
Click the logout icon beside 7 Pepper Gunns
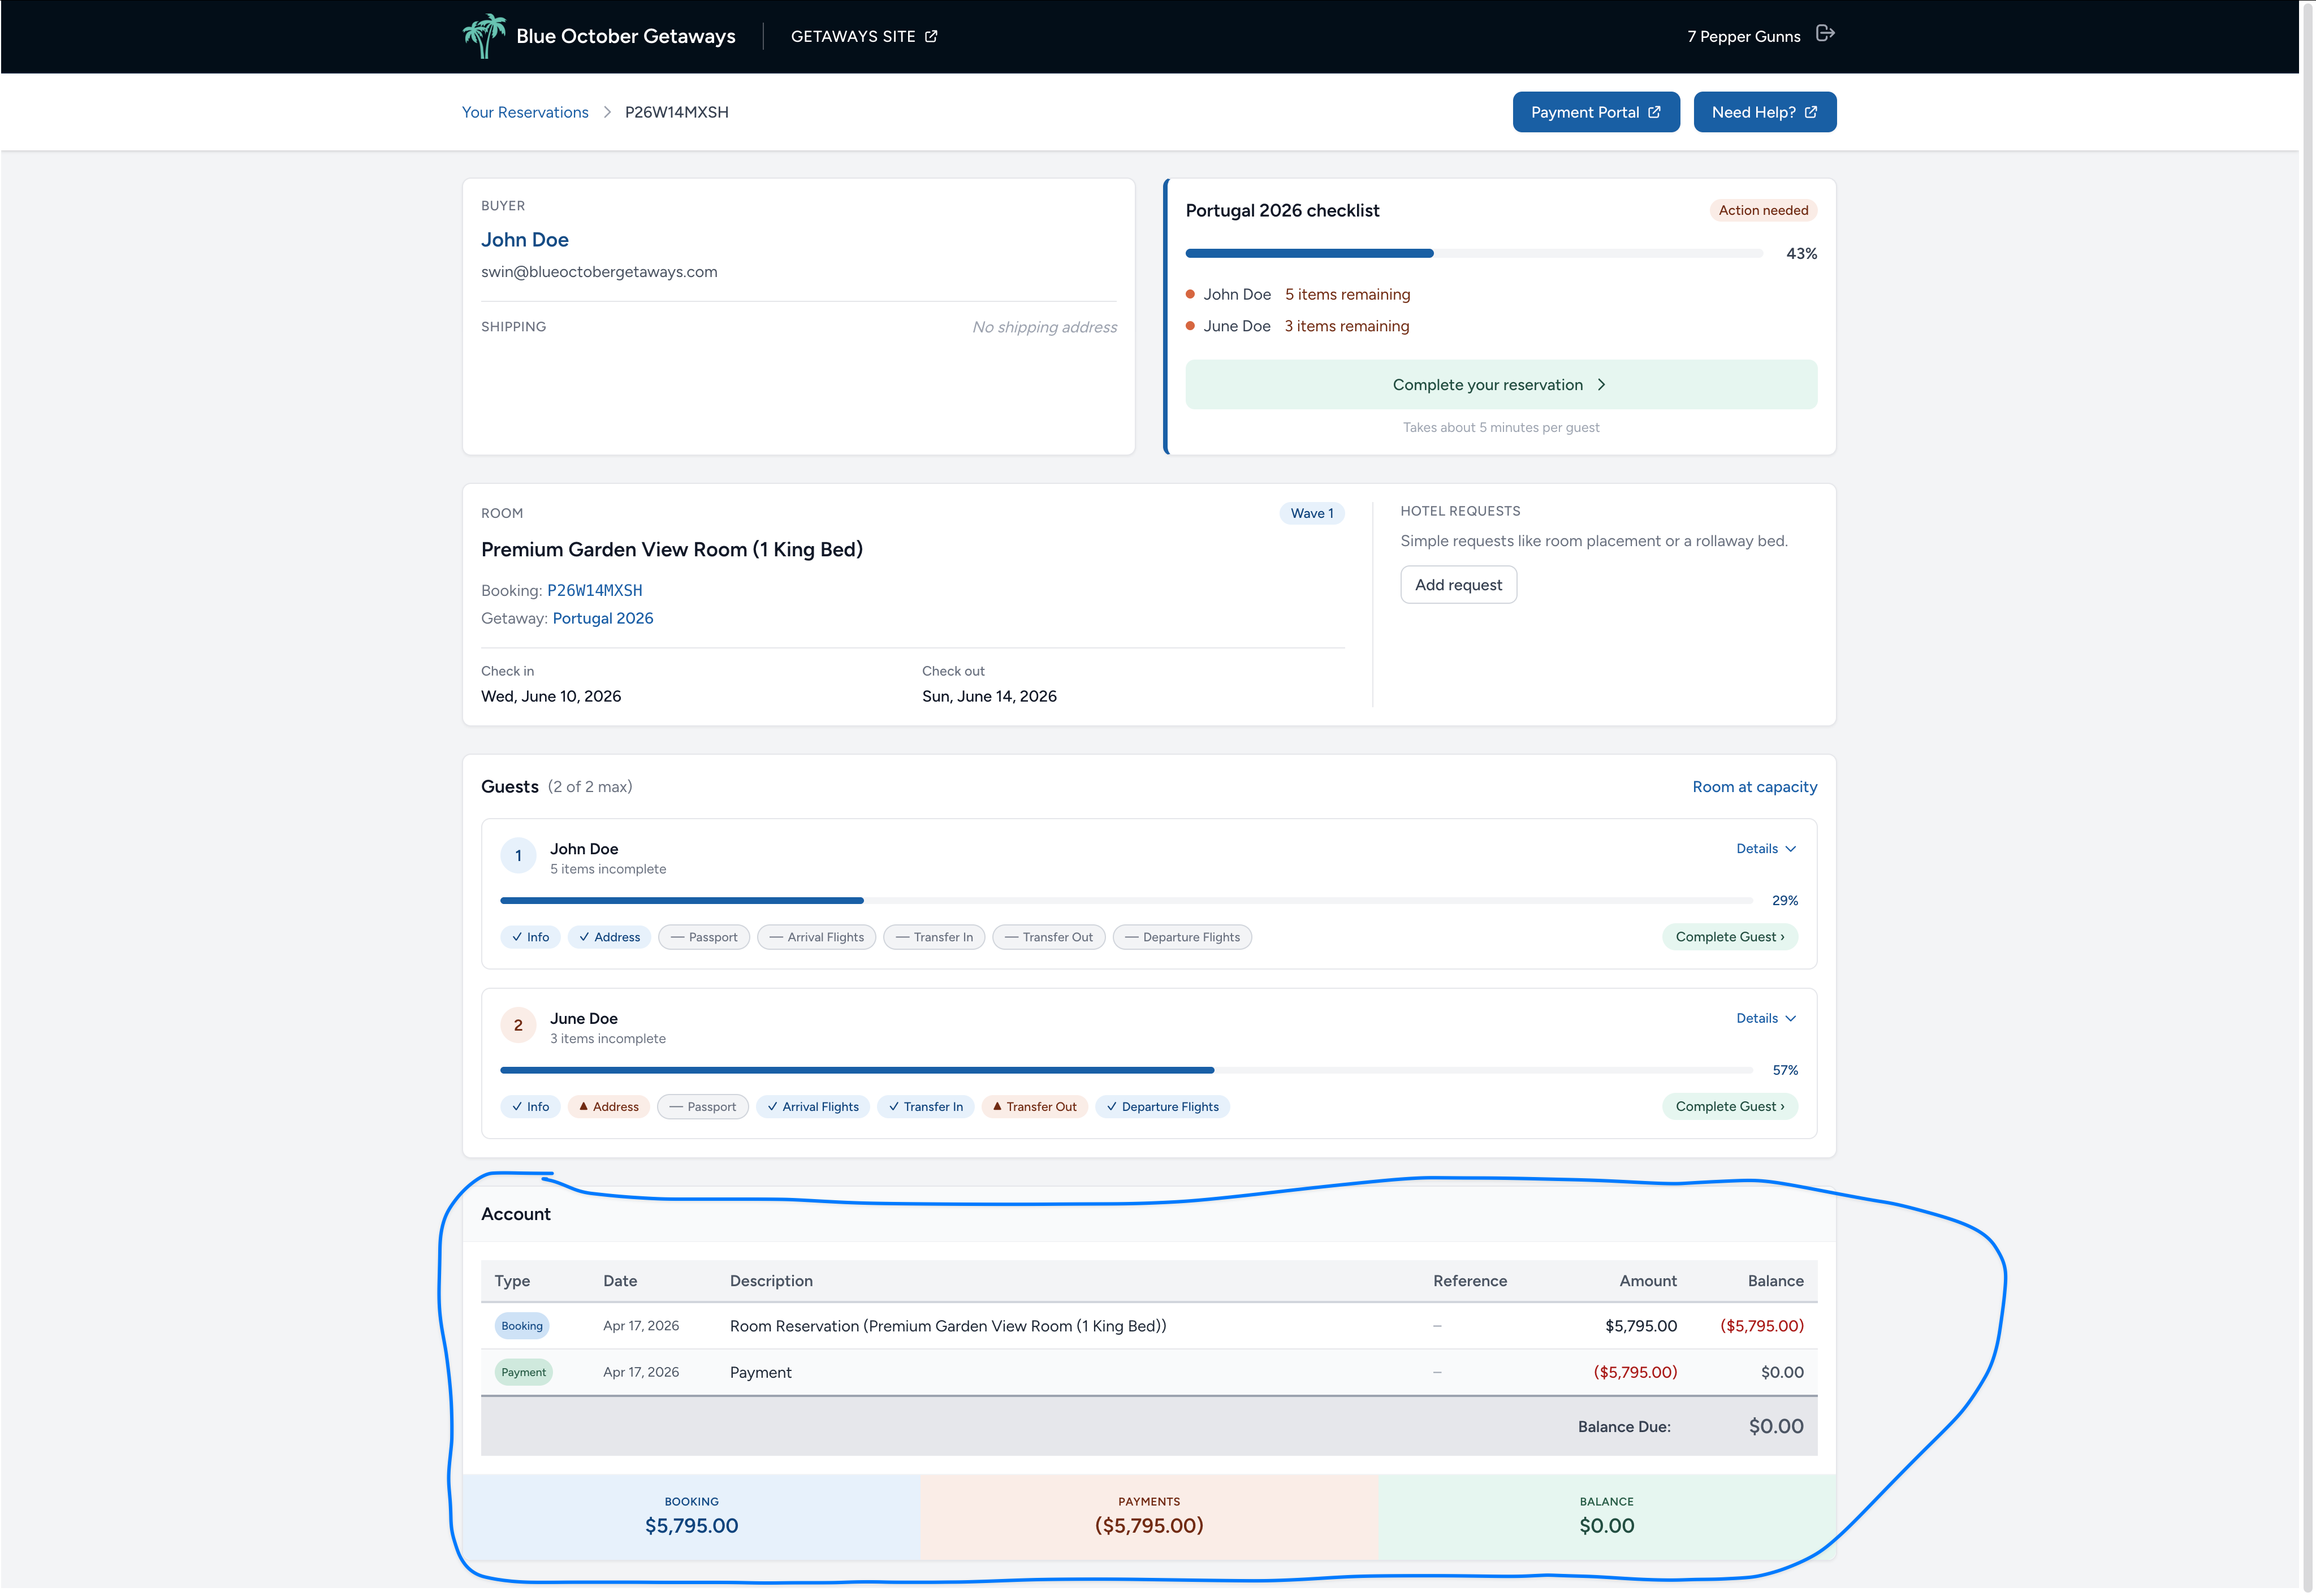point(1825,34)
